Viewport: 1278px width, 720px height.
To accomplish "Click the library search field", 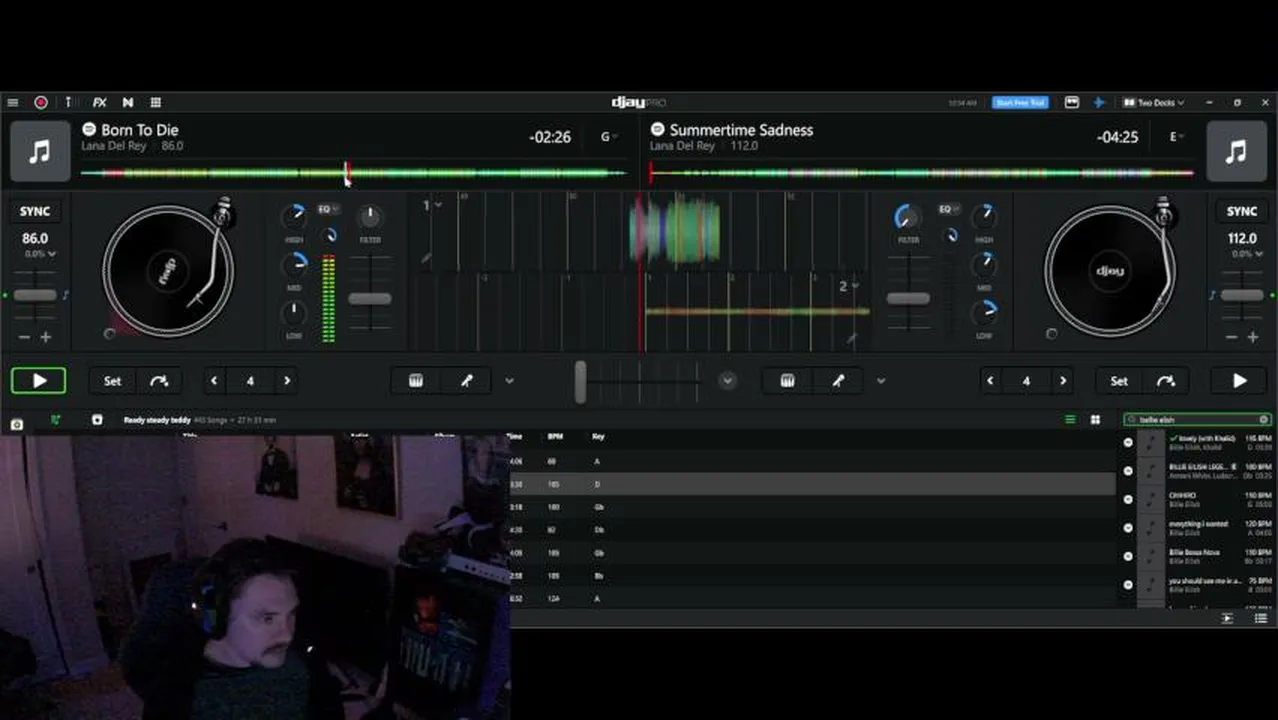I will pyautogui.click(x=1197, y=420).
